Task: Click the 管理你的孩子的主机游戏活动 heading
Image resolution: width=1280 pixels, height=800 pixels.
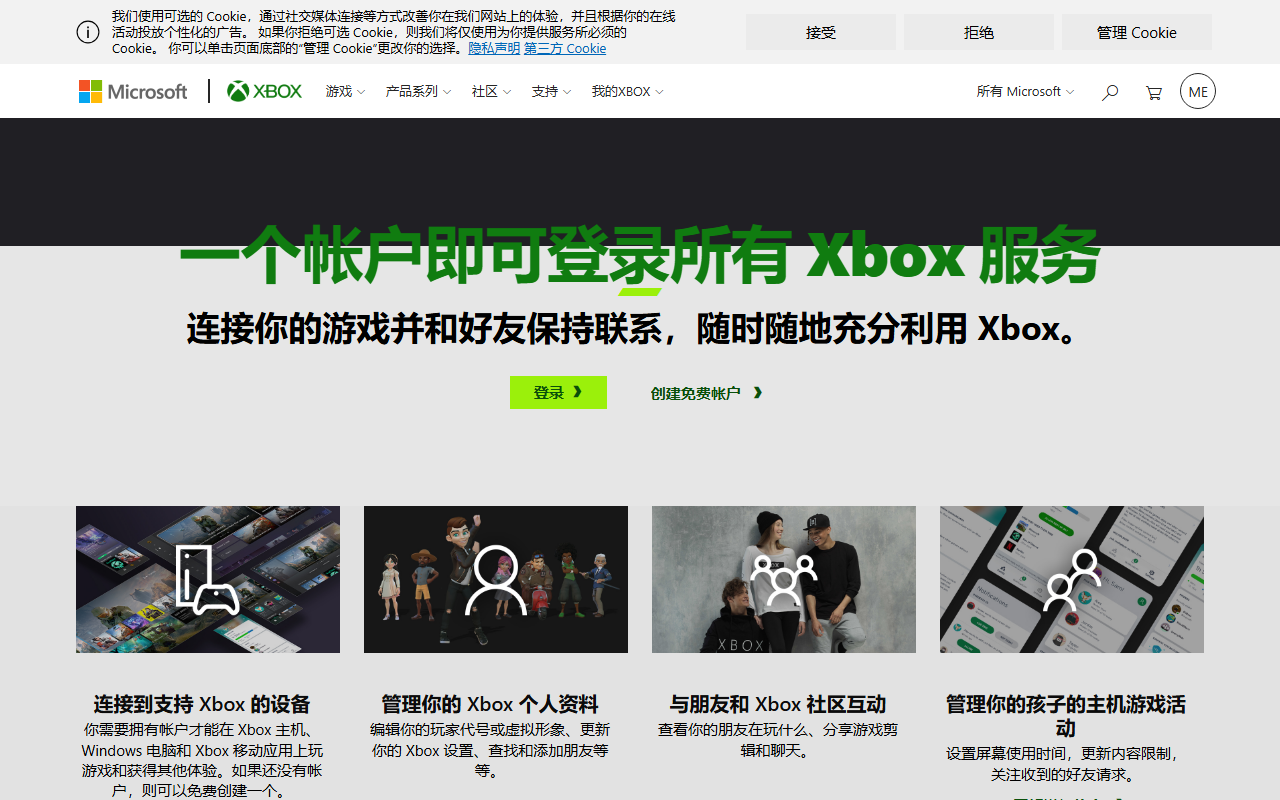Action: click(1066, 716)
